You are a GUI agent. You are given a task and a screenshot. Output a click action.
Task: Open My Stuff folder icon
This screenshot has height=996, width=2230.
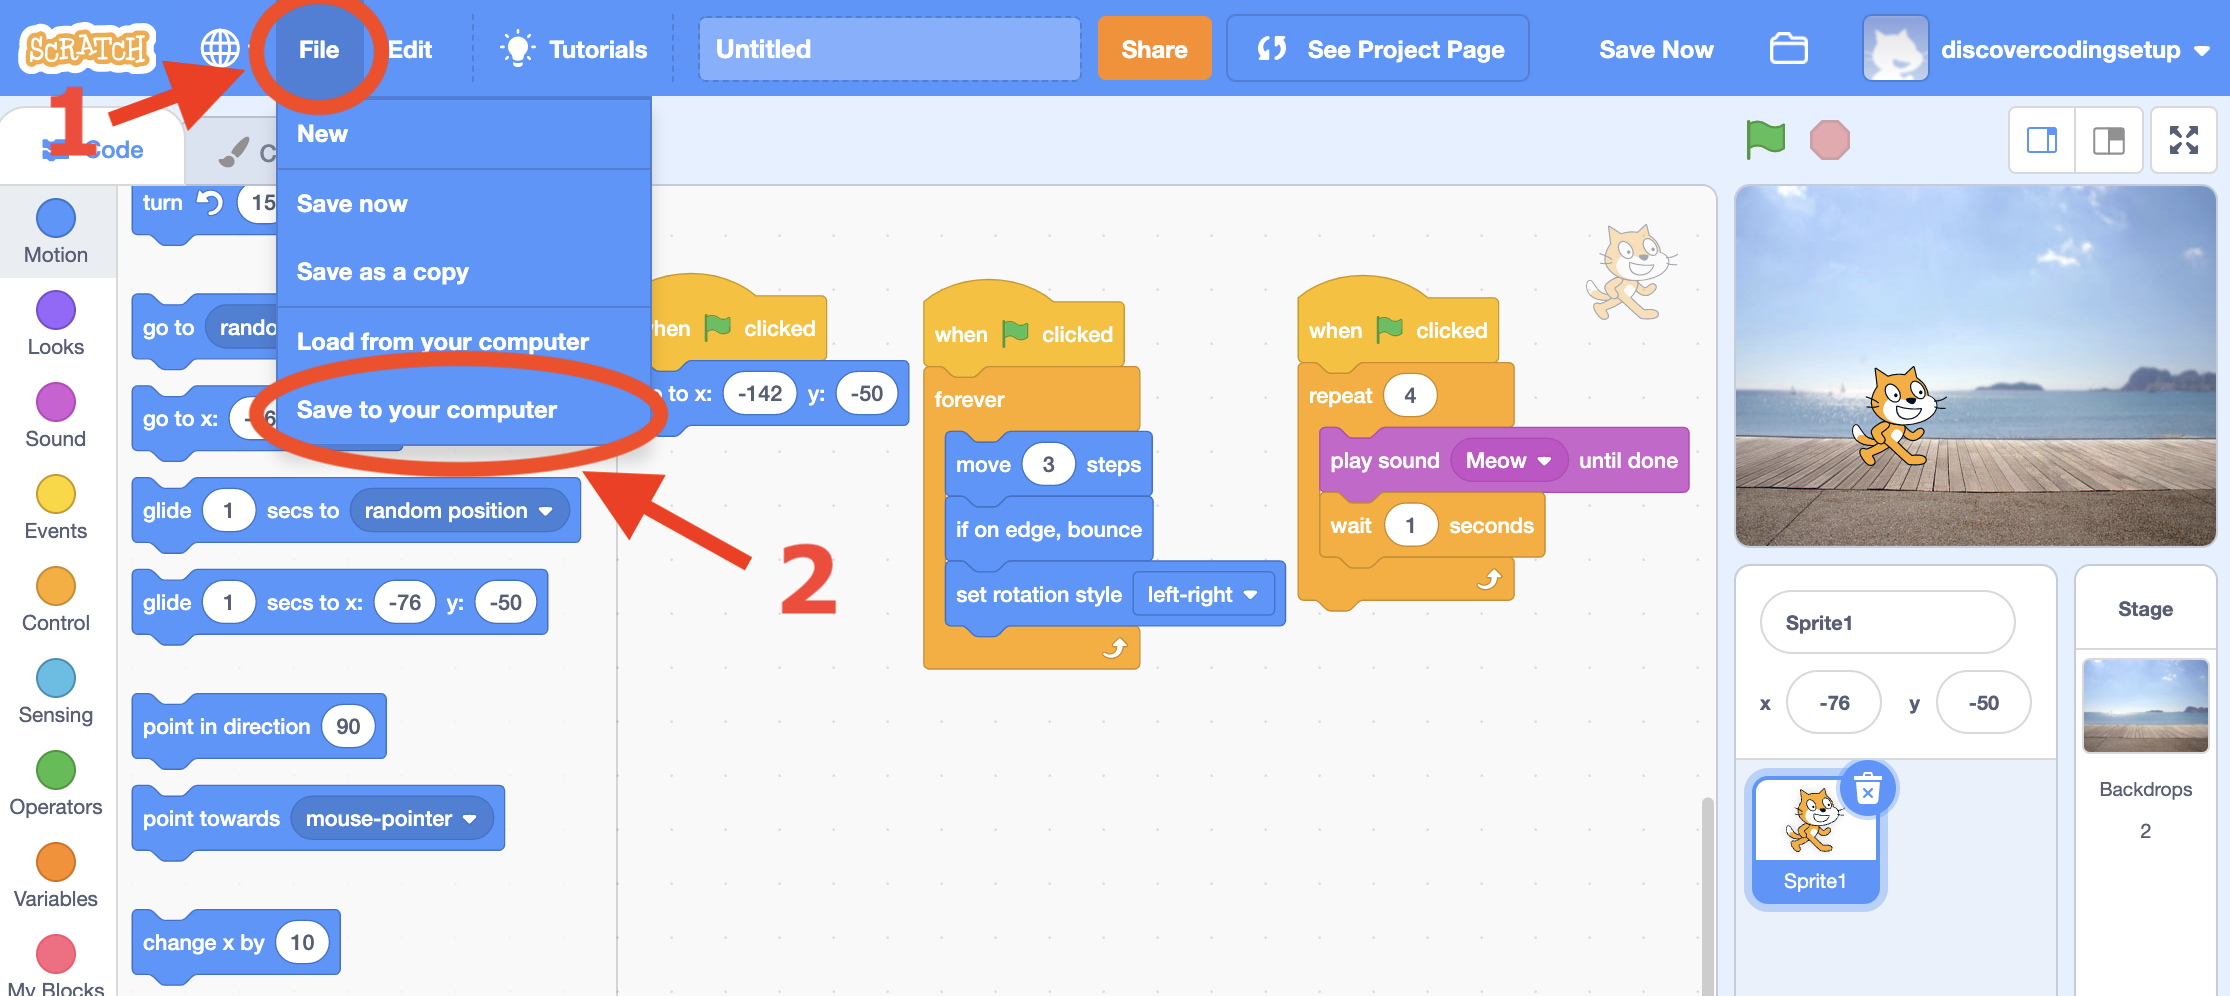click(1788, 49)
